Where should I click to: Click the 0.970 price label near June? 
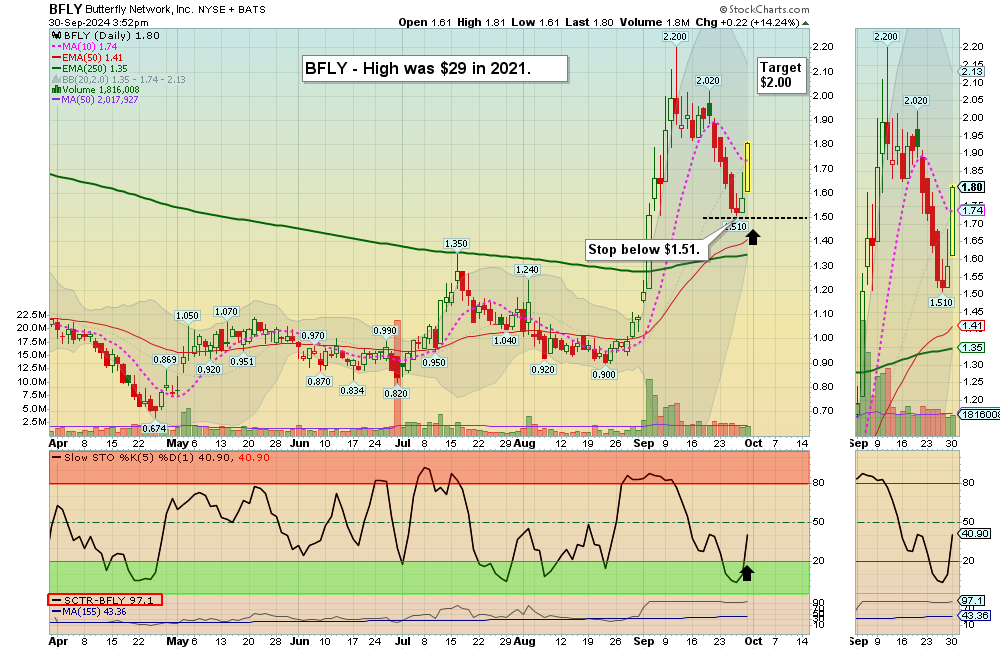coord(313,336)
